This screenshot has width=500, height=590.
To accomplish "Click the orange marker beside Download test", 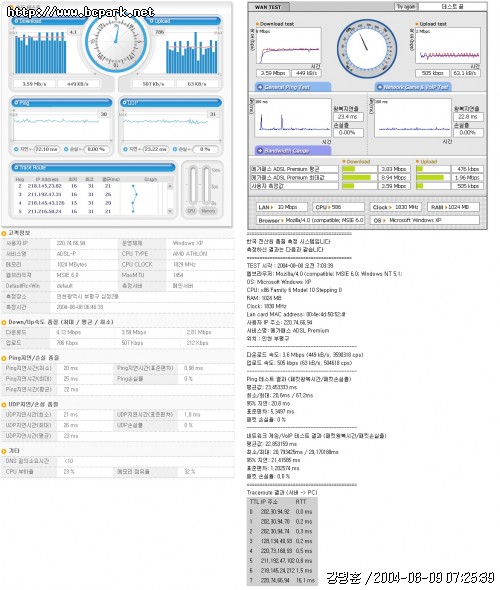I will [257, 24].
